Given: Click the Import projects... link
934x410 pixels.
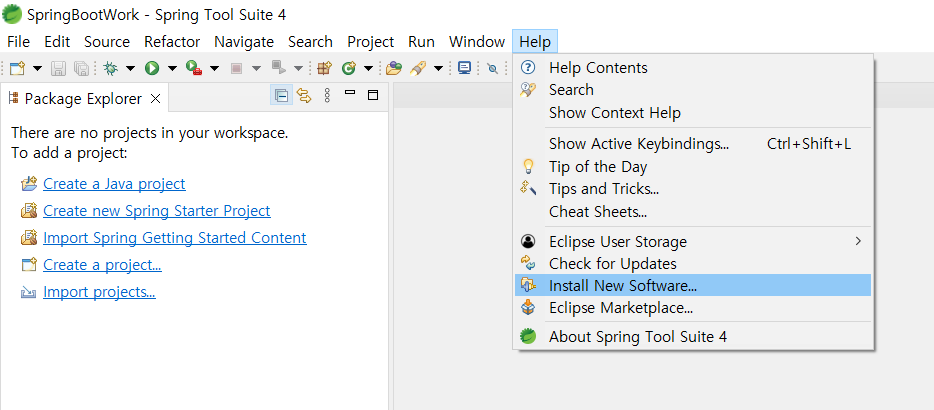Looking at the screenshot, I should [x=99, y=292].
